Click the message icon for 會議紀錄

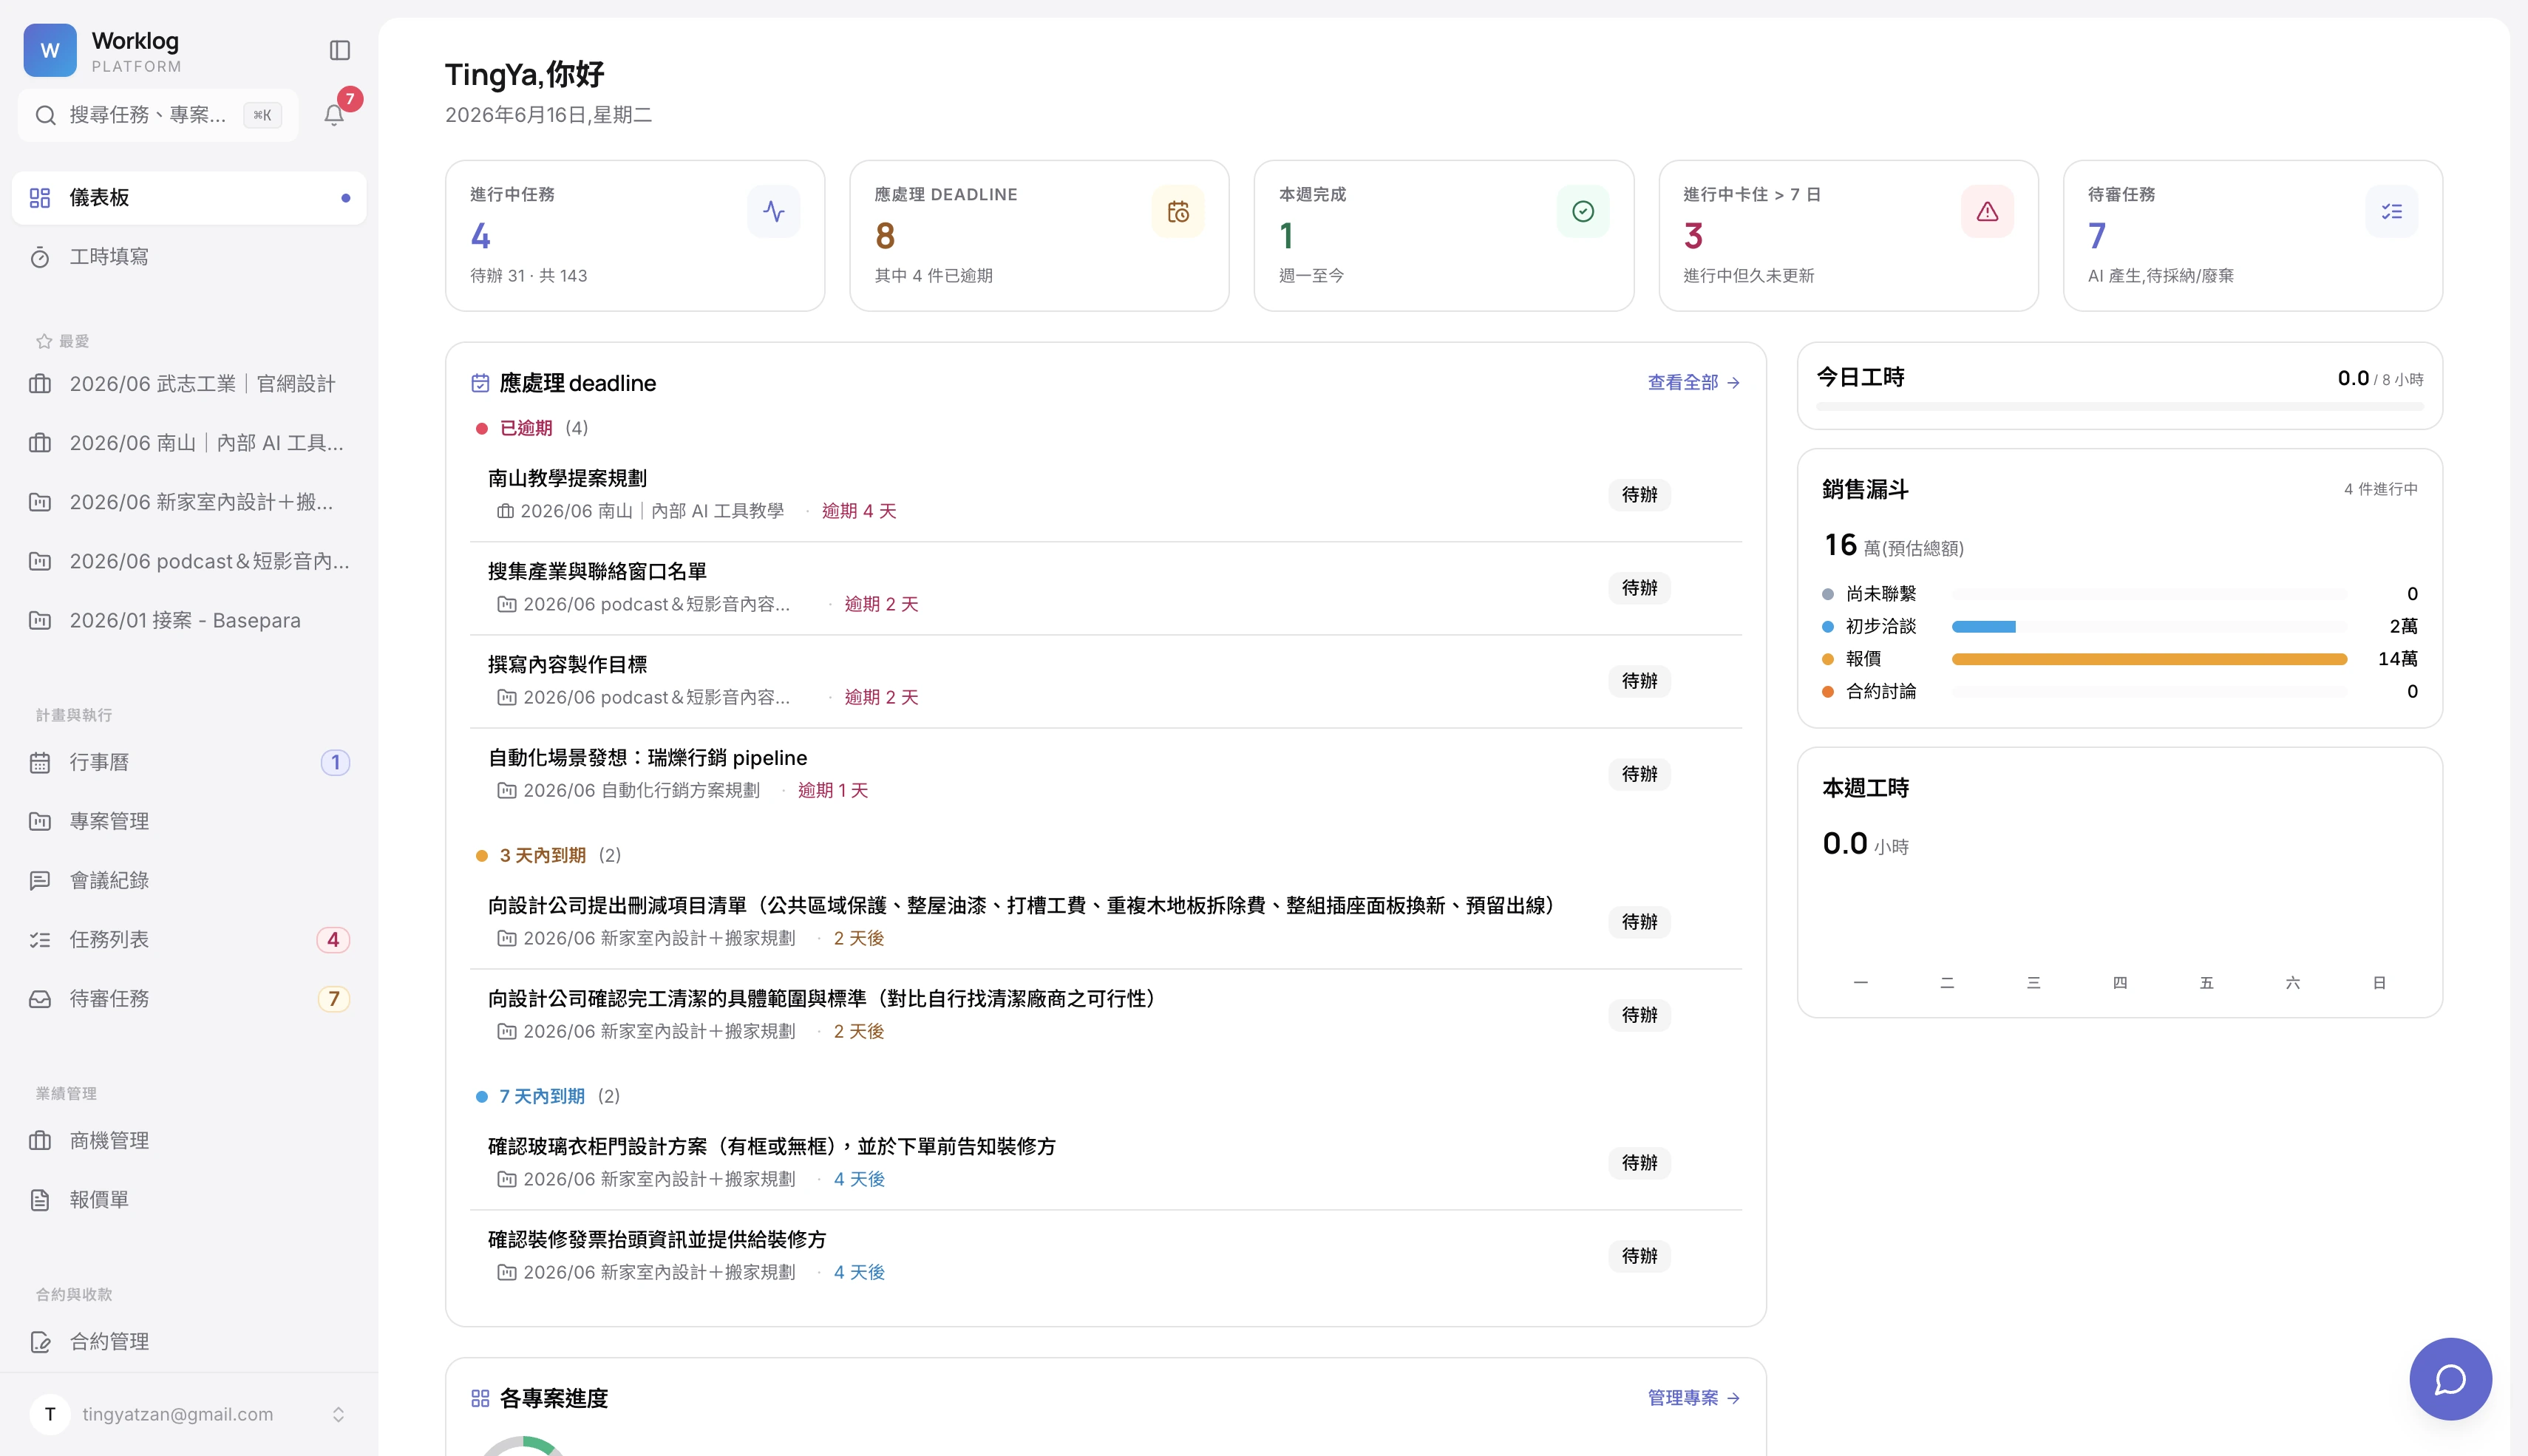point(40,880)
